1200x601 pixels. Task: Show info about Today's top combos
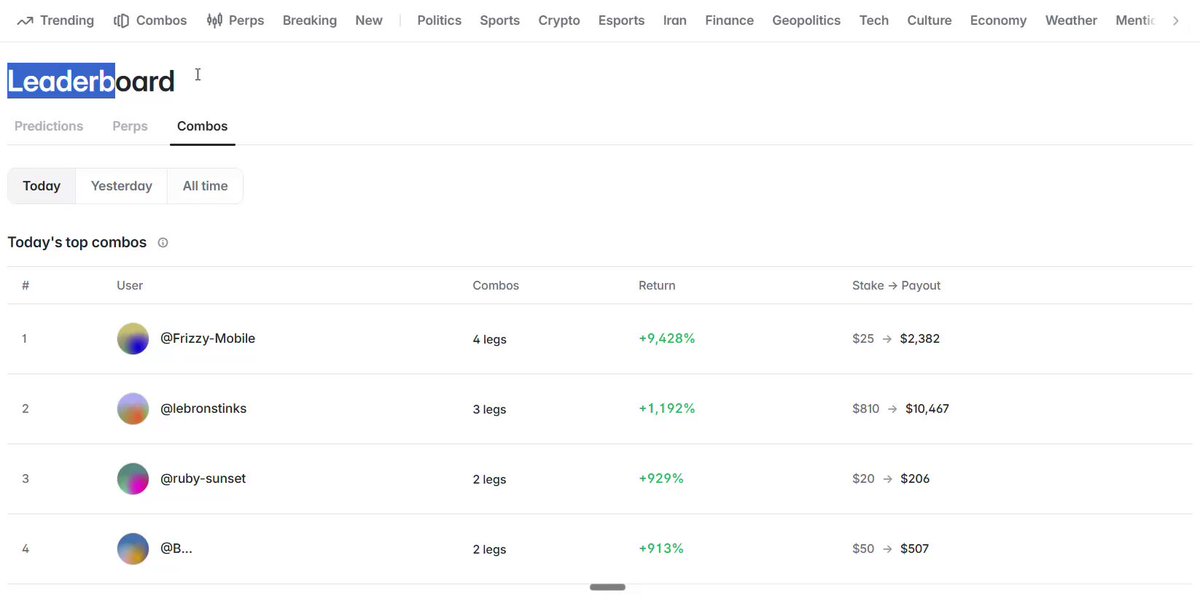point(163,243)
